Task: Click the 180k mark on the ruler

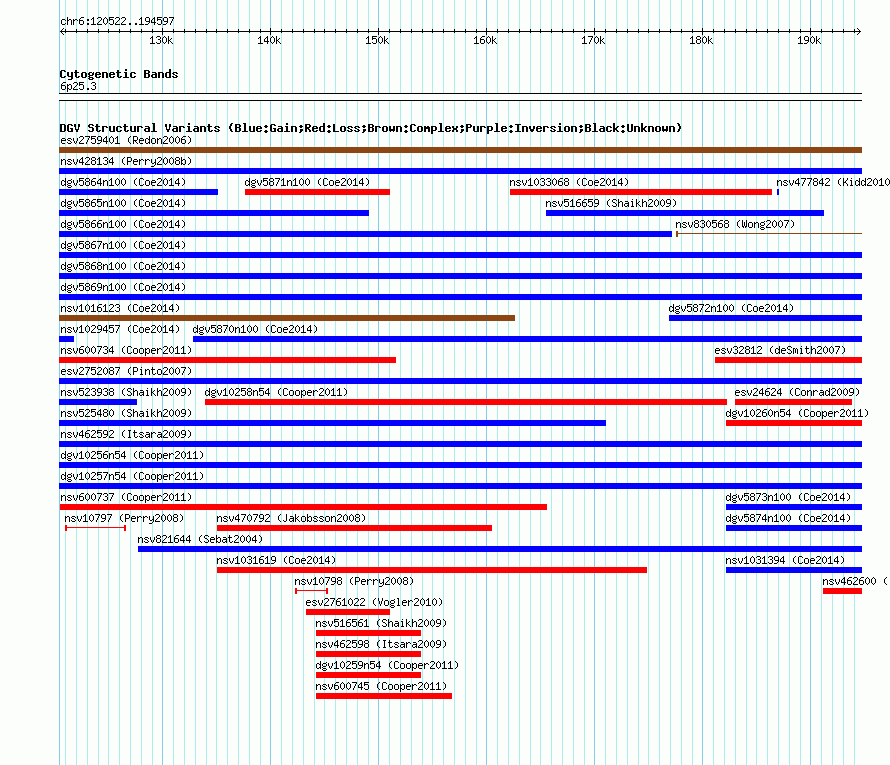Action: tap(702, 41)
